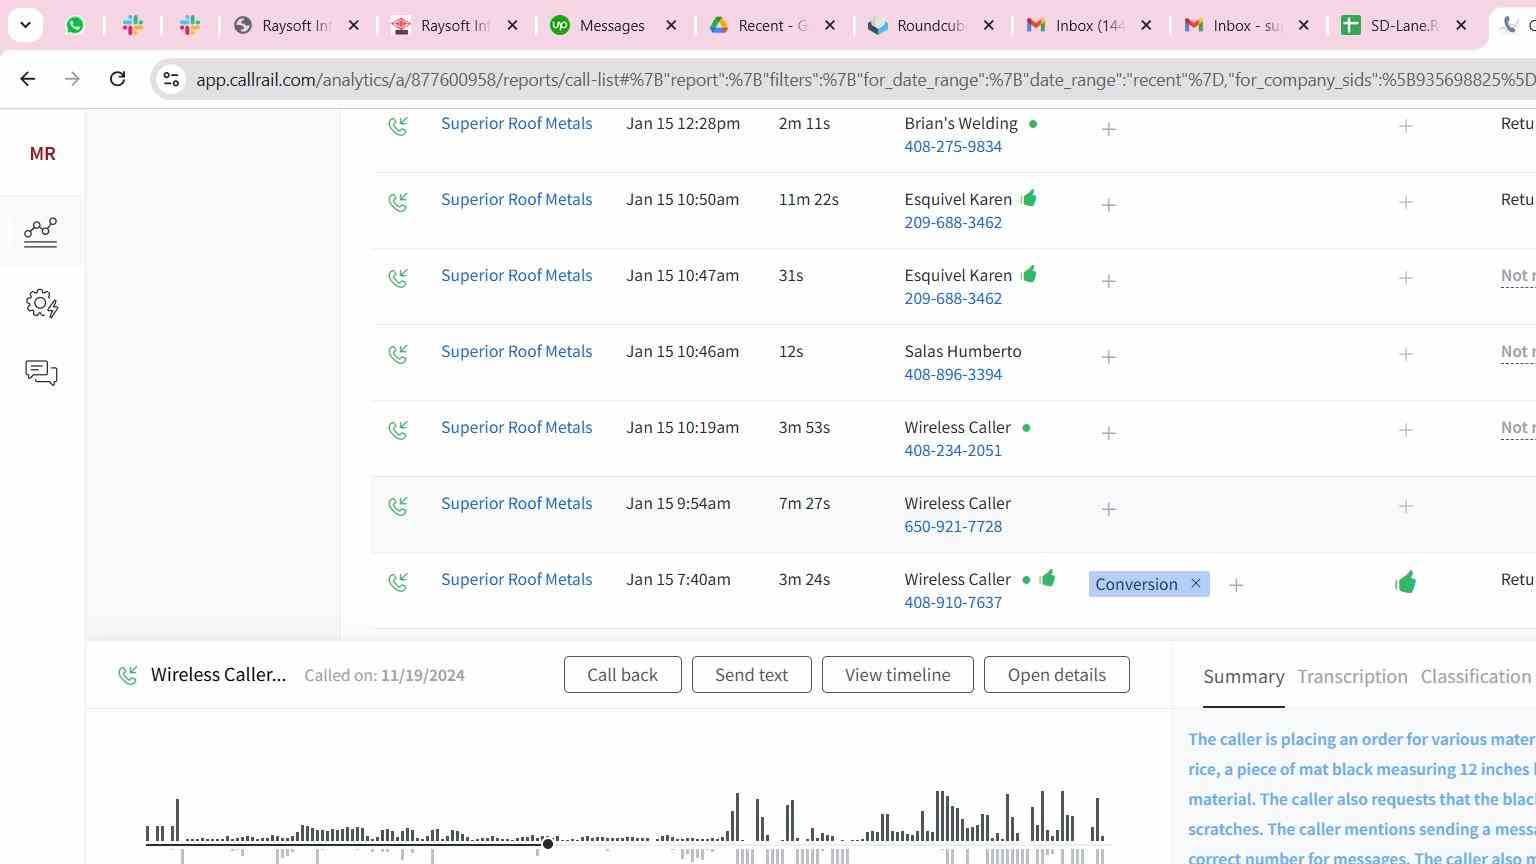The width and height of the screenshot is (1536, 864).
Task: Open phone number 408-910-7637
Action: click(x=953, y=603)
